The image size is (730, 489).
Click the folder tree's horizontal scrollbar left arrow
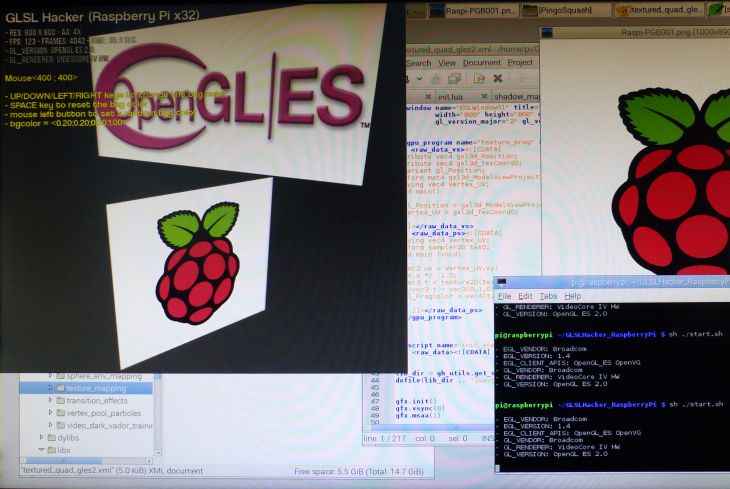pyautogui.click(x=23, y=461)
